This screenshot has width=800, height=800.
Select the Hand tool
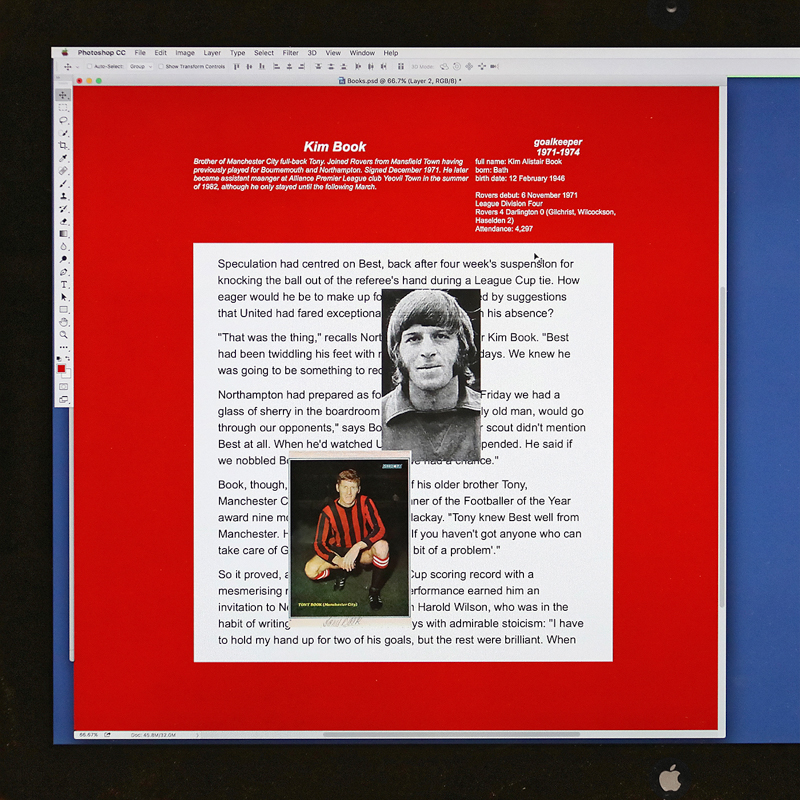(x=63, y=322)
